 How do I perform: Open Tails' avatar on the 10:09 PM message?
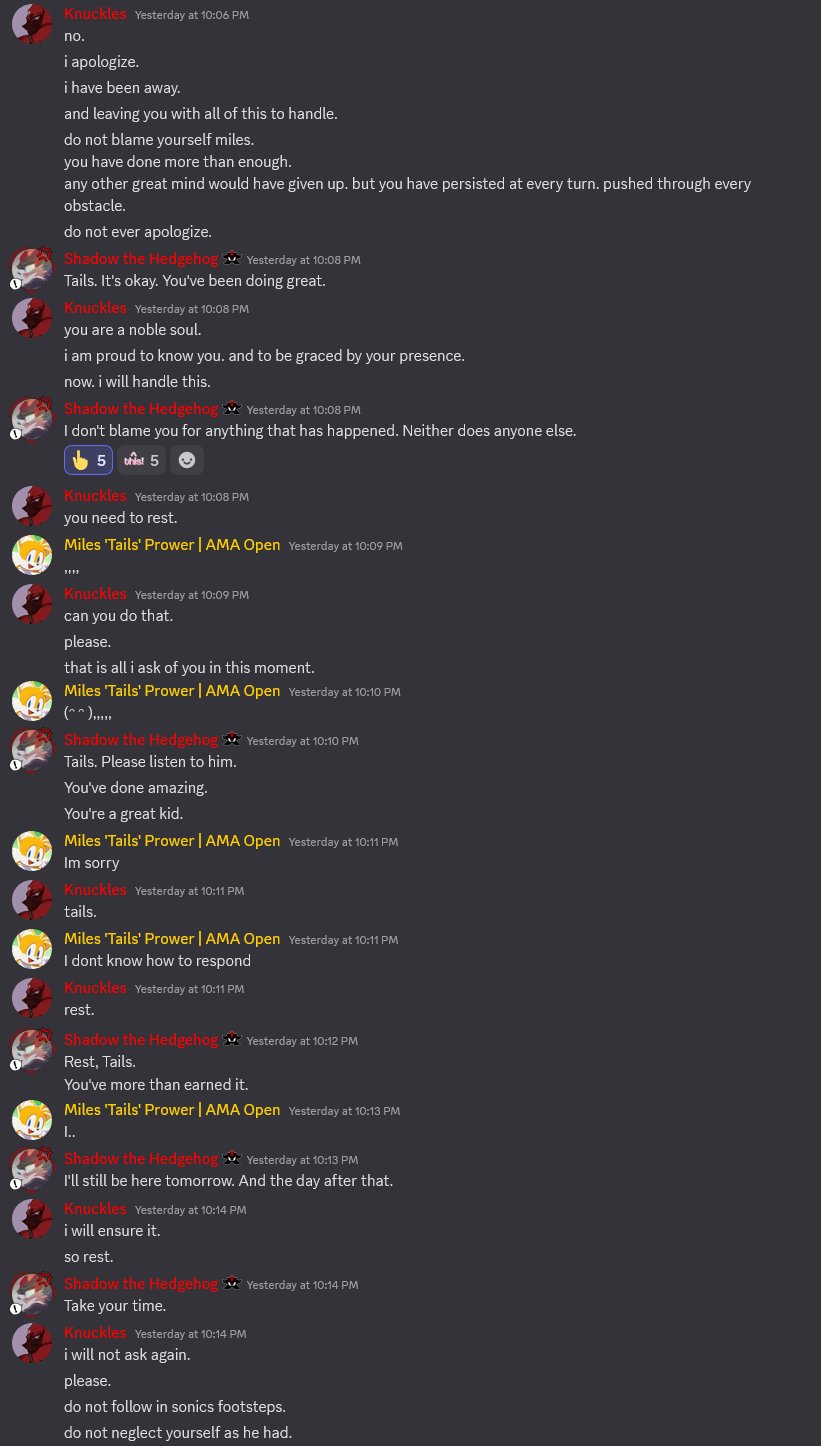[32, 555]
